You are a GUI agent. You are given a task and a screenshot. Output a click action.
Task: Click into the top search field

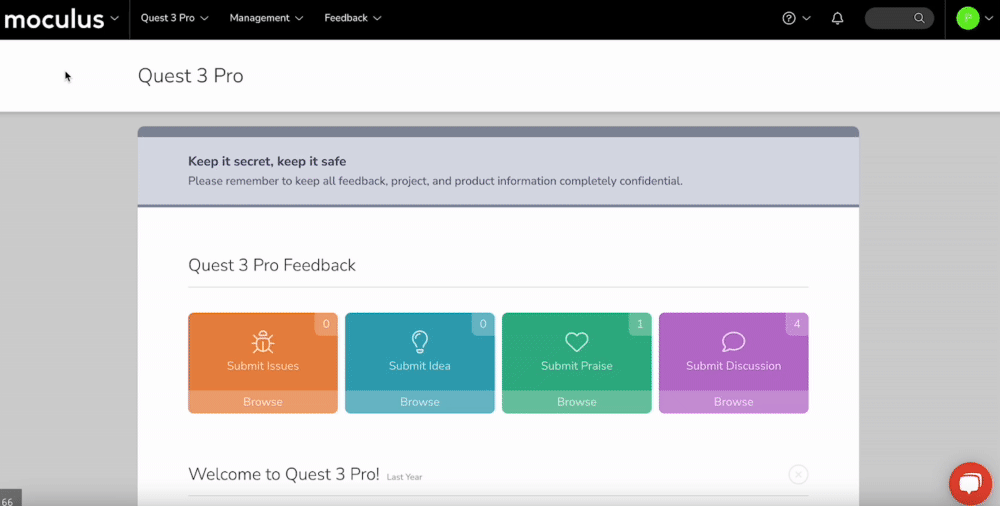coord(899,18)
